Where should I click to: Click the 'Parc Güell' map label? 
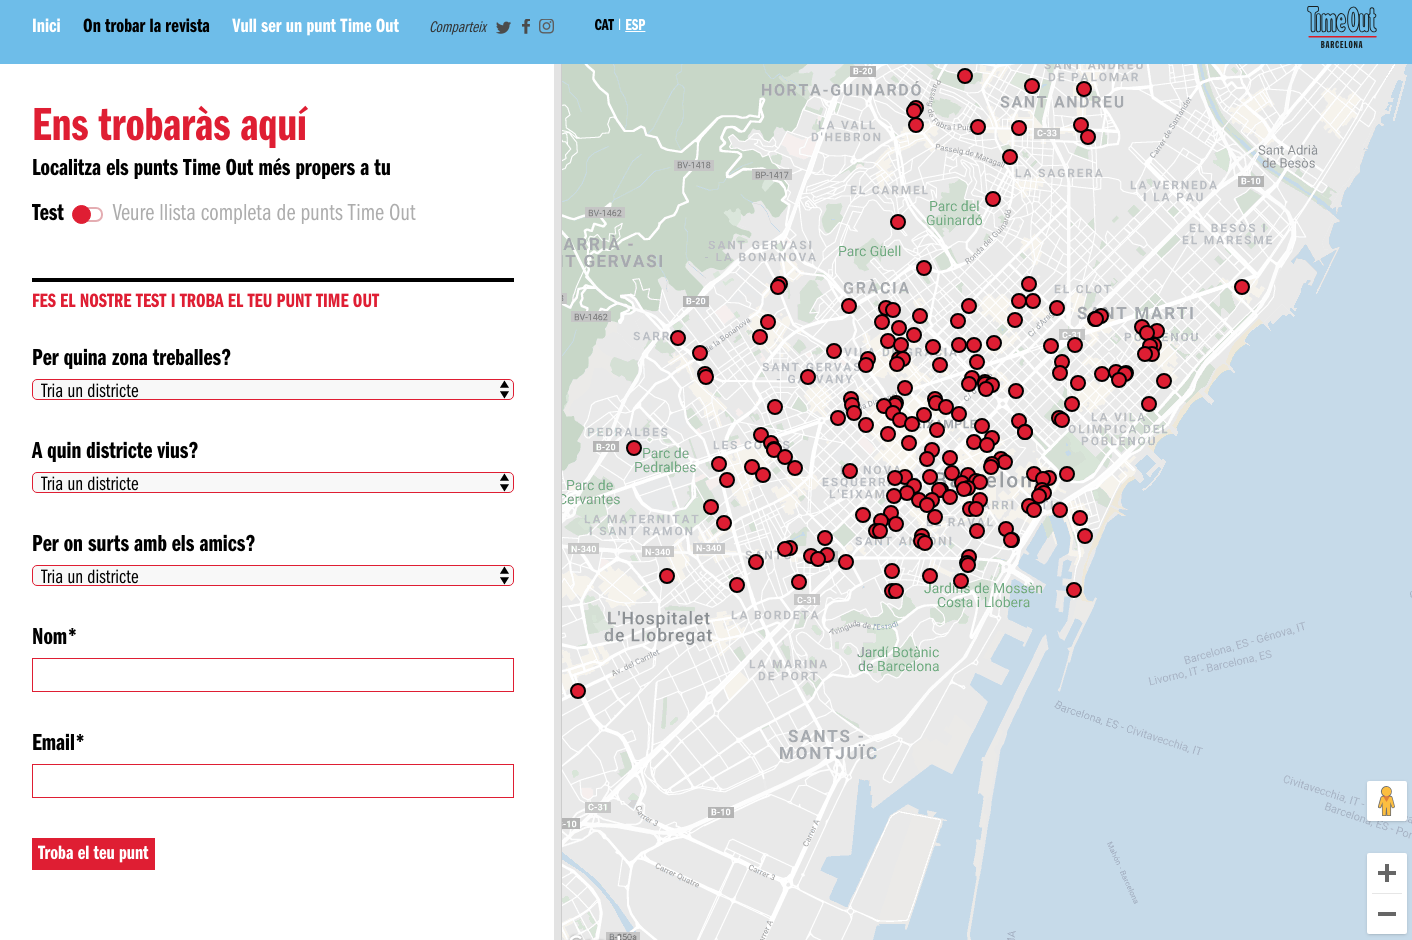(x=869, y=251)
